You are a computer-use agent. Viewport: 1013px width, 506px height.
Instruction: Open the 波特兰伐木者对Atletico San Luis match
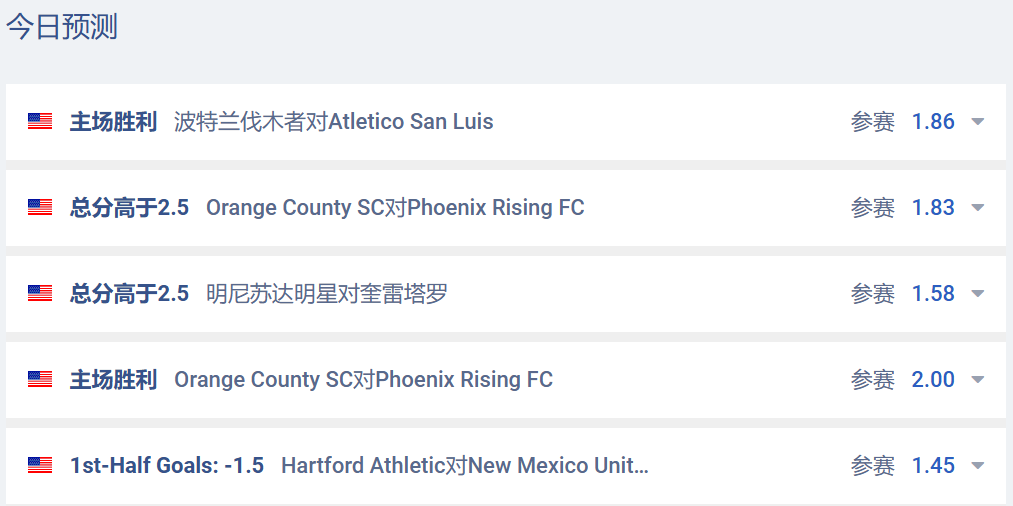coord(333,122)
